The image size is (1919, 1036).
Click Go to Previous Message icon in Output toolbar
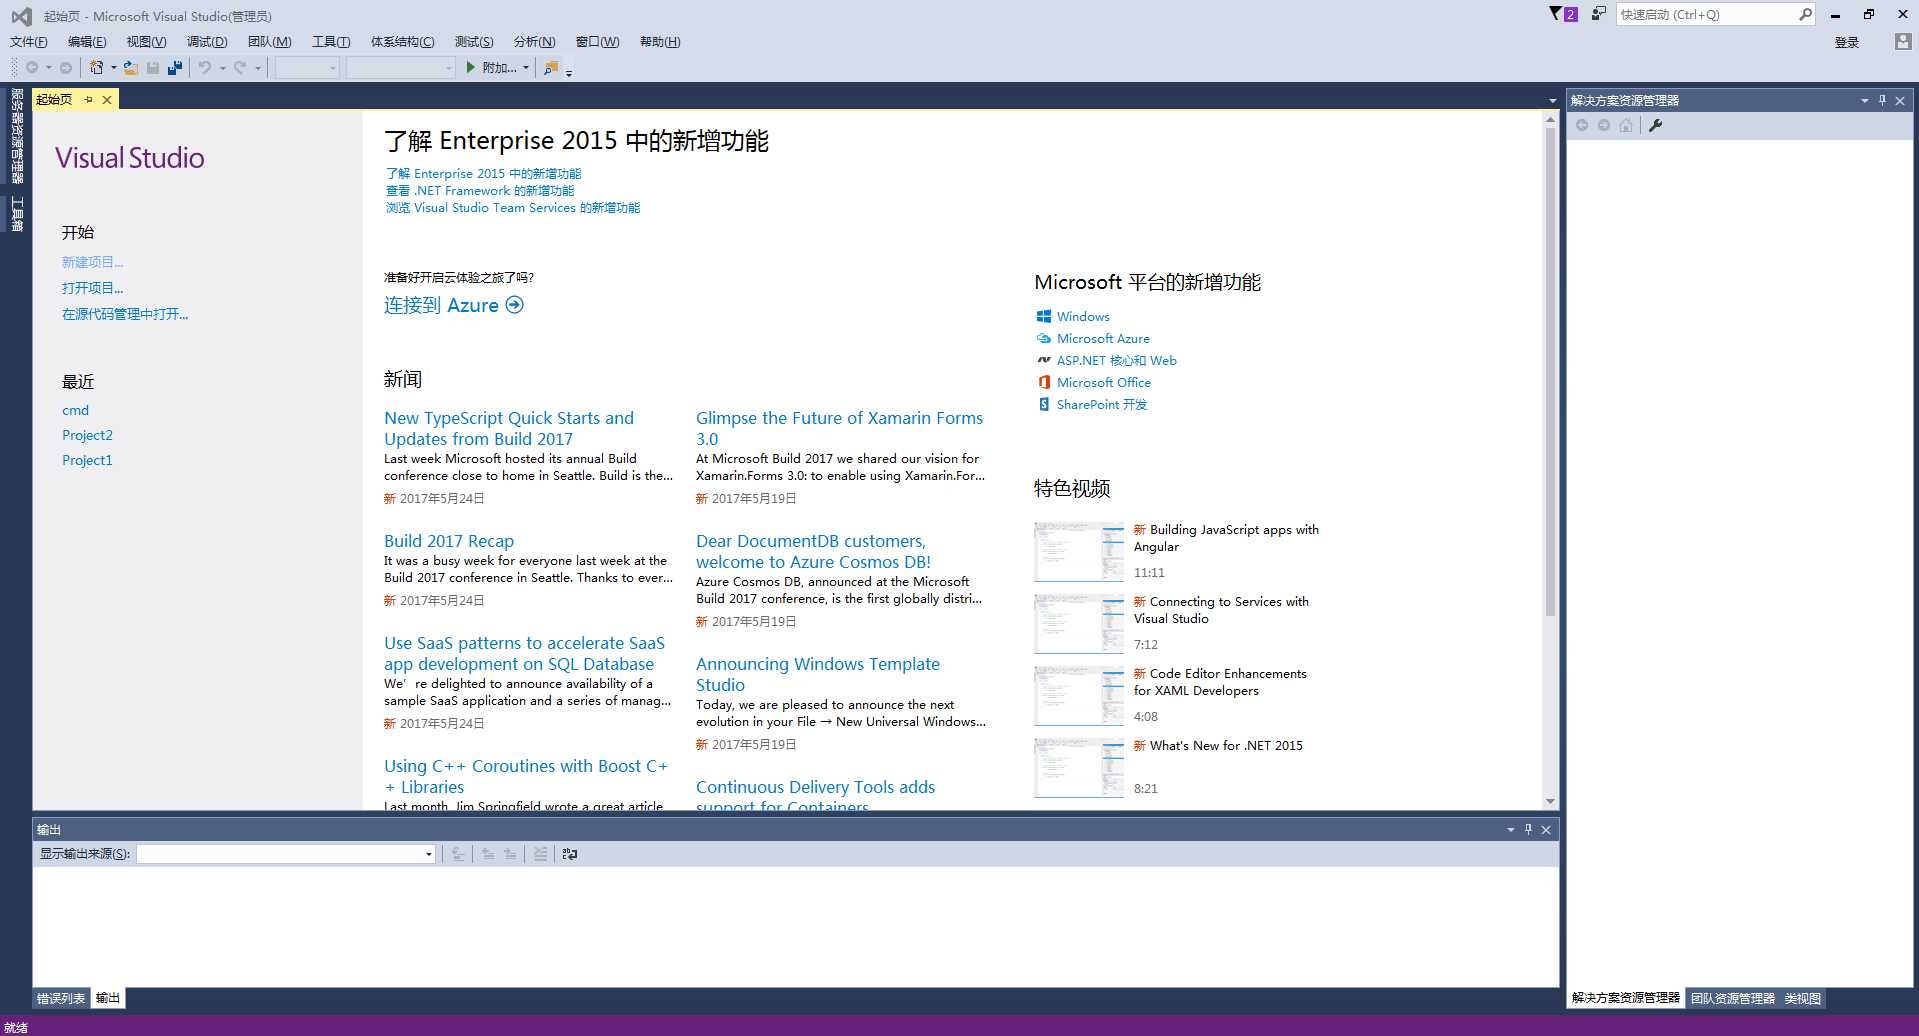tap(488, 854)
